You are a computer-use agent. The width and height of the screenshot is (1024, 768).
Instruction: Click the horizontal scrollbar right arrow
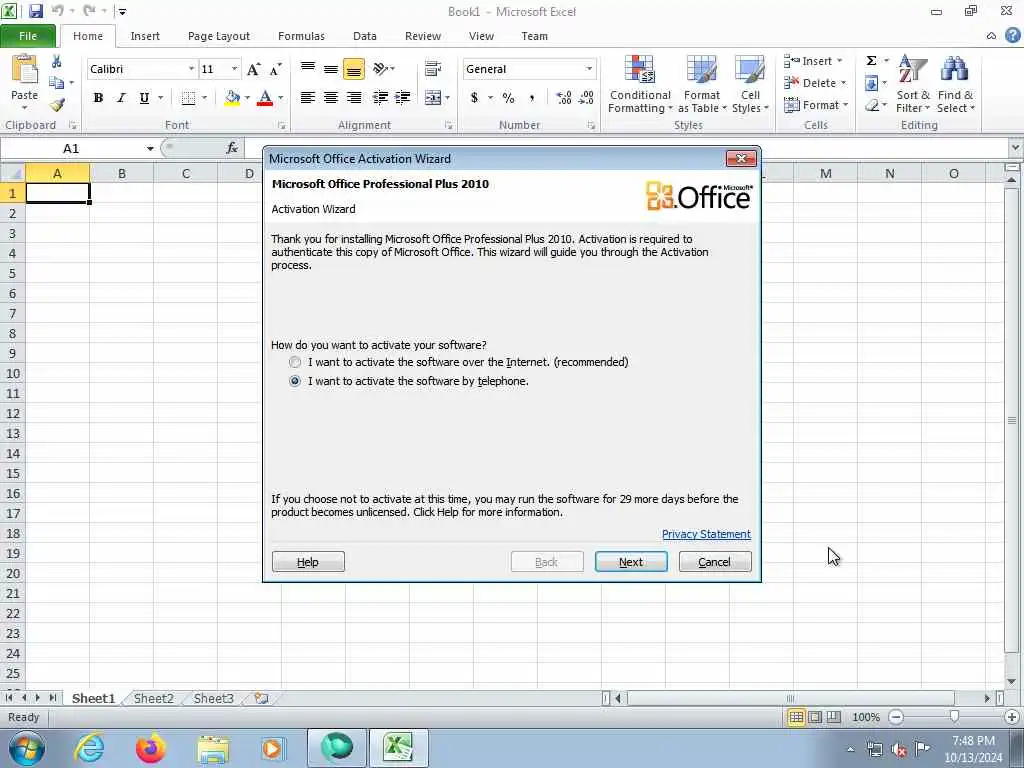tap(987, 698)
